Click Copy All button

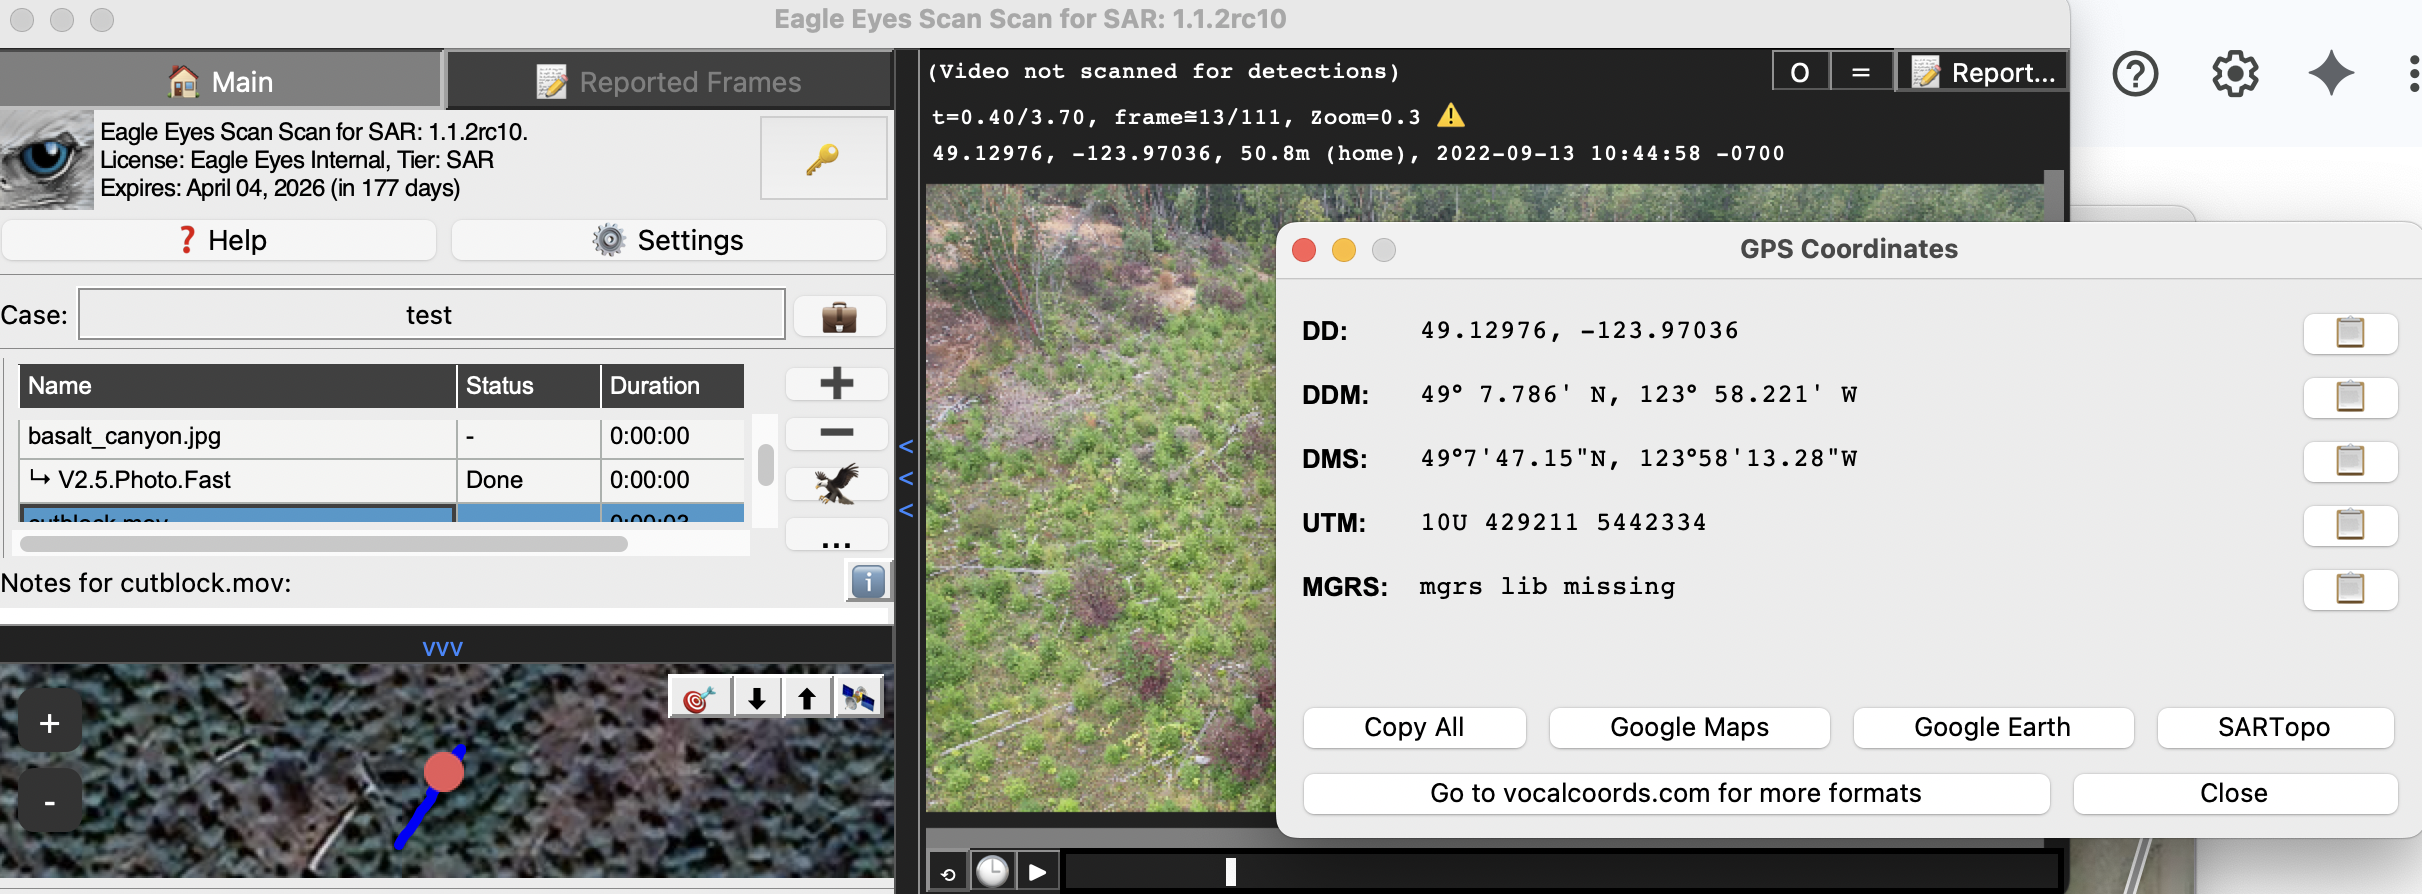[1414, 728]
